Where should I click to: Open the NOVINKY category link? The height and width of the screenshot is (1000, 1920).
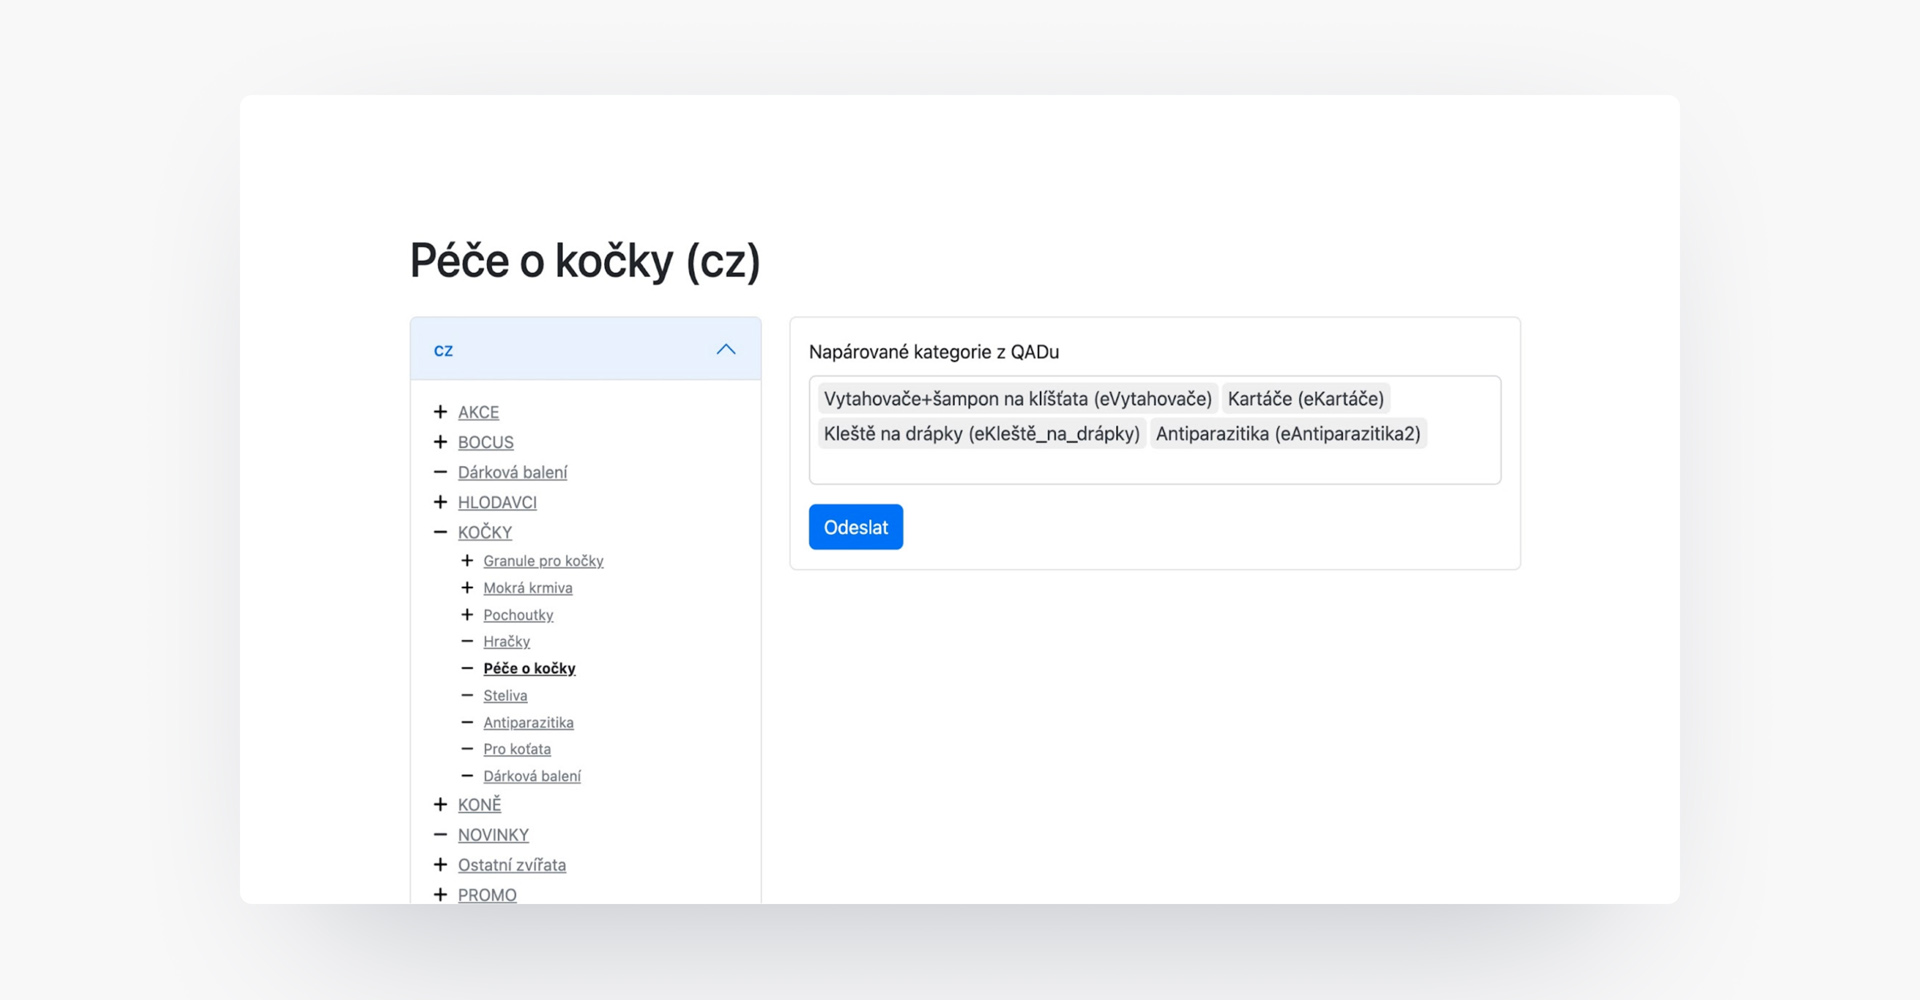point(493,835)
